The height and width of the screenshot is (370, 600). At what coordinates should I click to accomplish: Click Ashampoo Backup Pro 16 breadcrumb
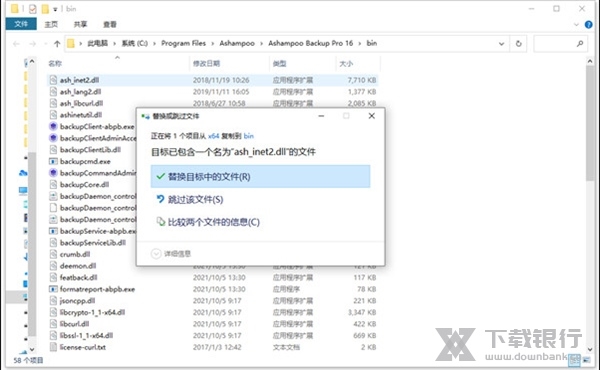coord(310,43)
